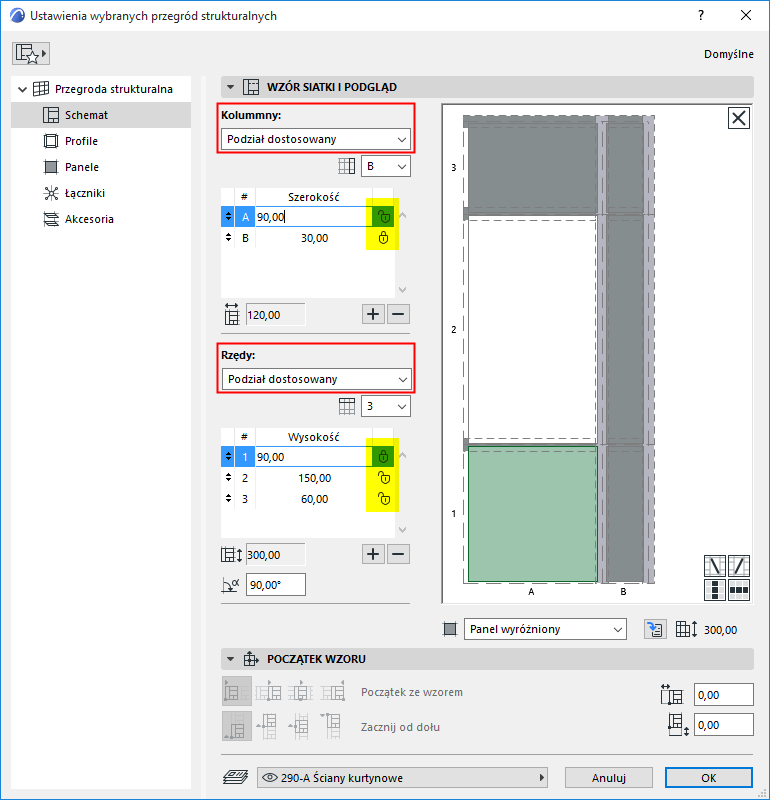The height and width of the screenshot is (800, 770).
Task: Collapse Przegroda strukturalna tree node
Action: point(22,89)
